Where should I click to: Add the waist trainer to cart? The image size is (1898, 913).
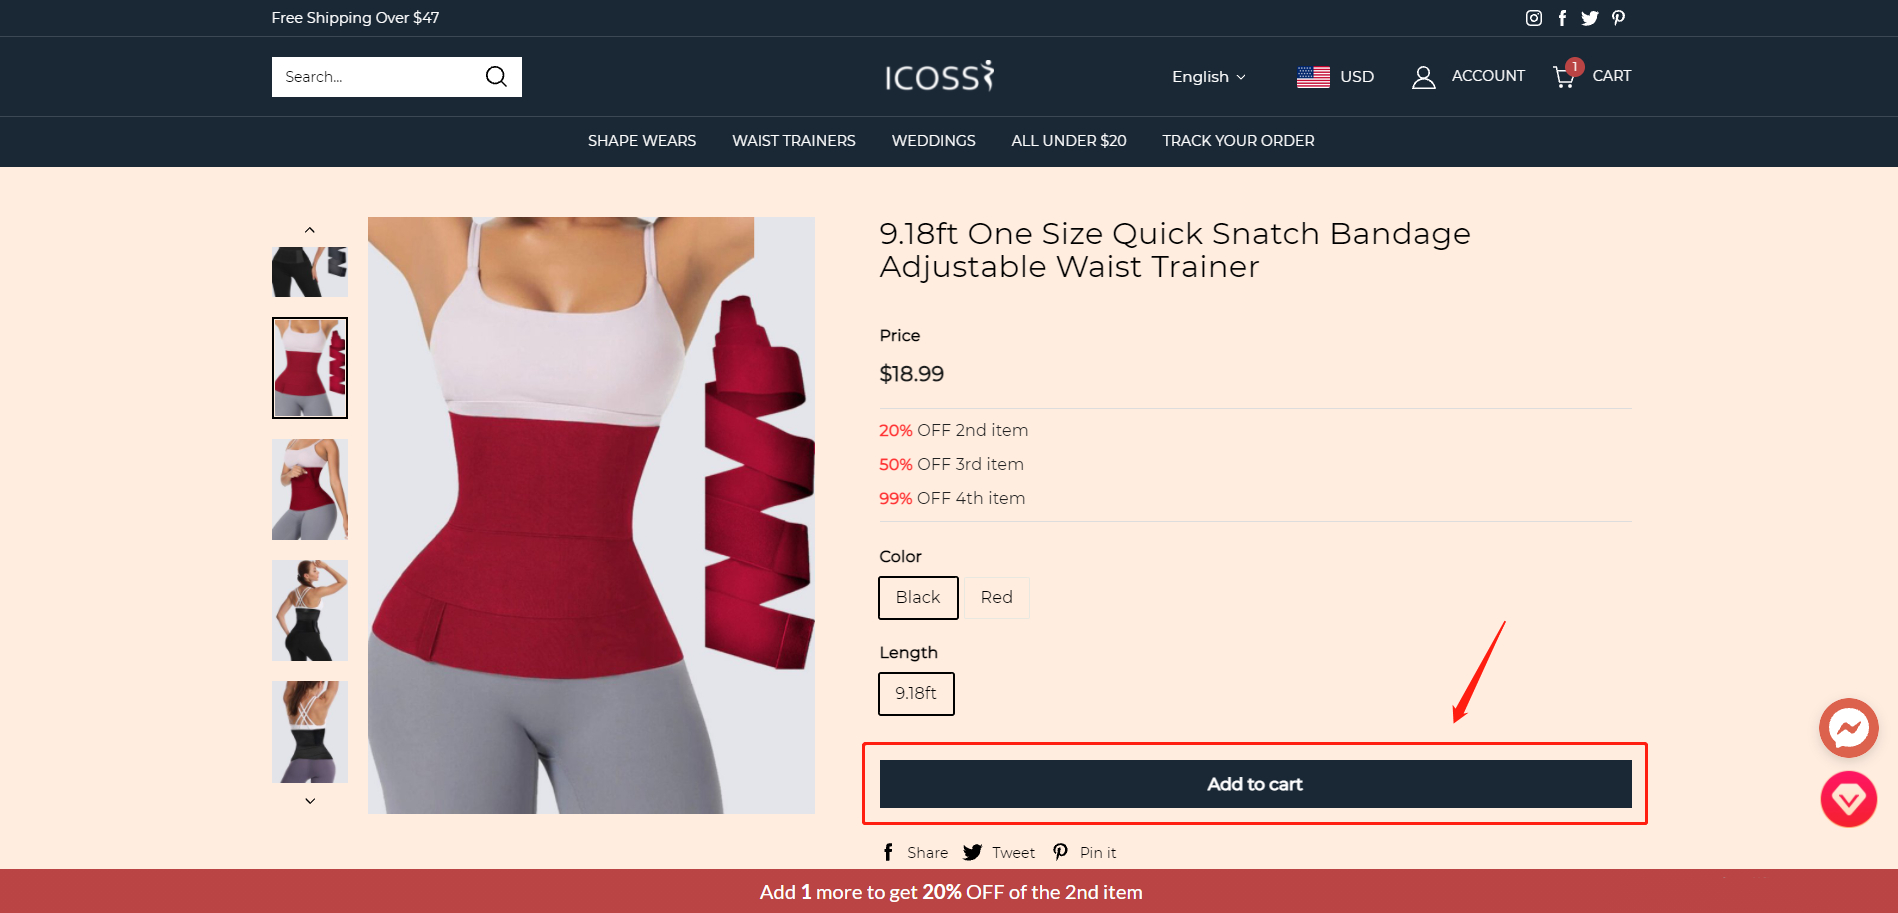1255,784
